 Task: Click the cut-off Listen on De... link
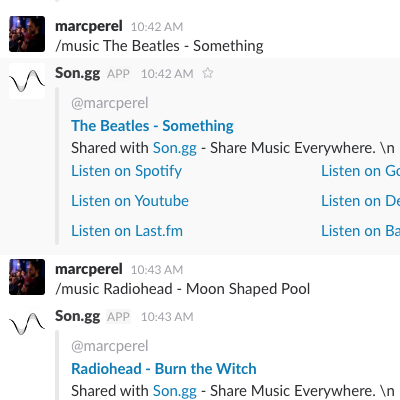[360, 201]
